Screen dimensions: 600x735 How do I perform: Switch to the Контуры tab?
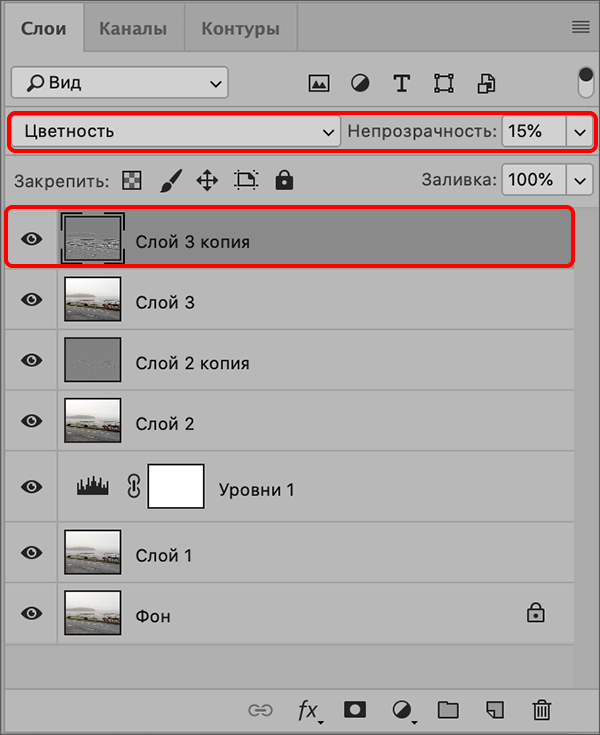click(240, 28)
